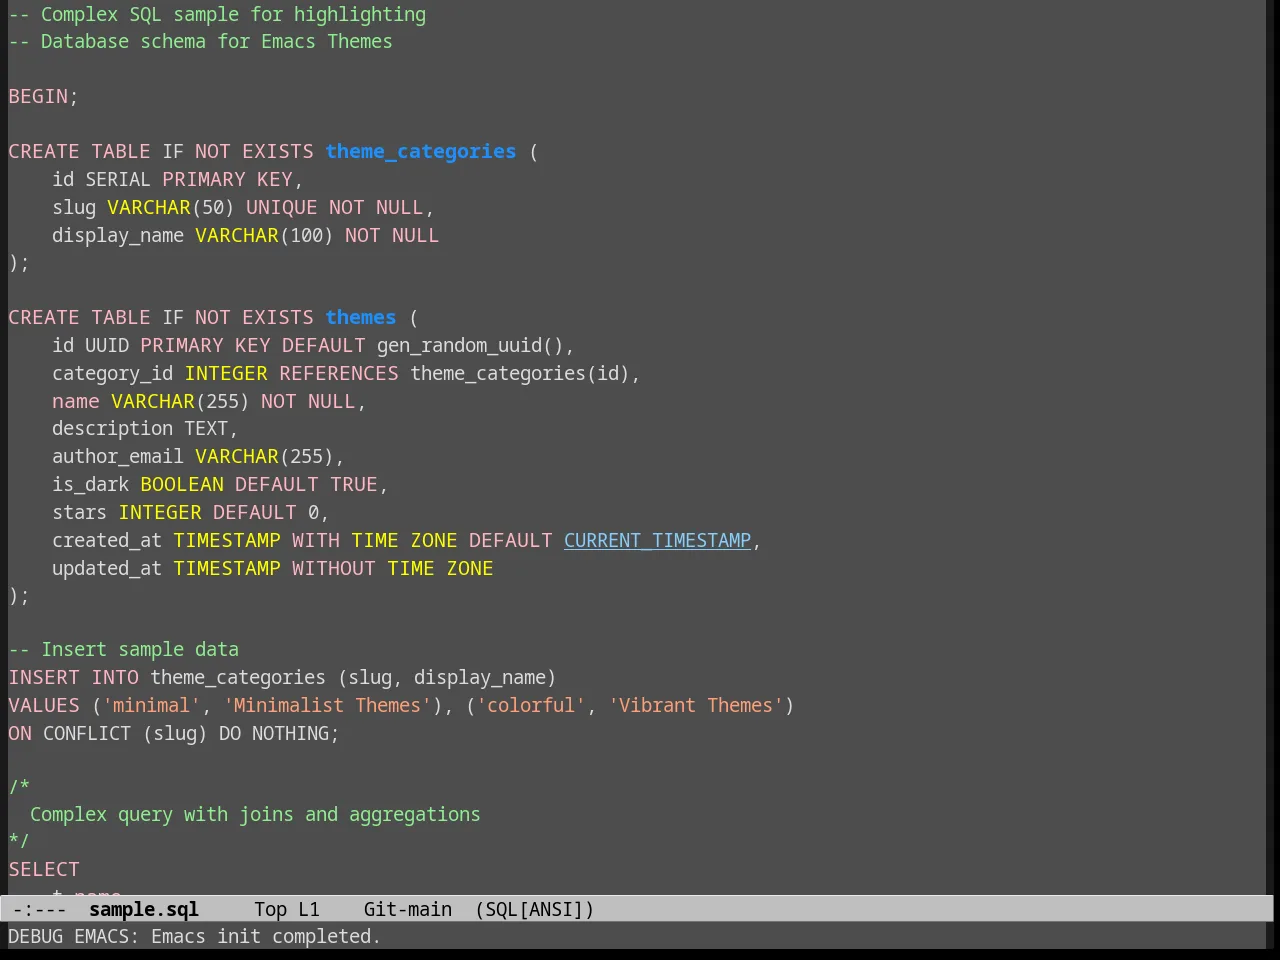
Task: Click the theme_categories table name in CREATE statement
Action: [x=421, y=151]
